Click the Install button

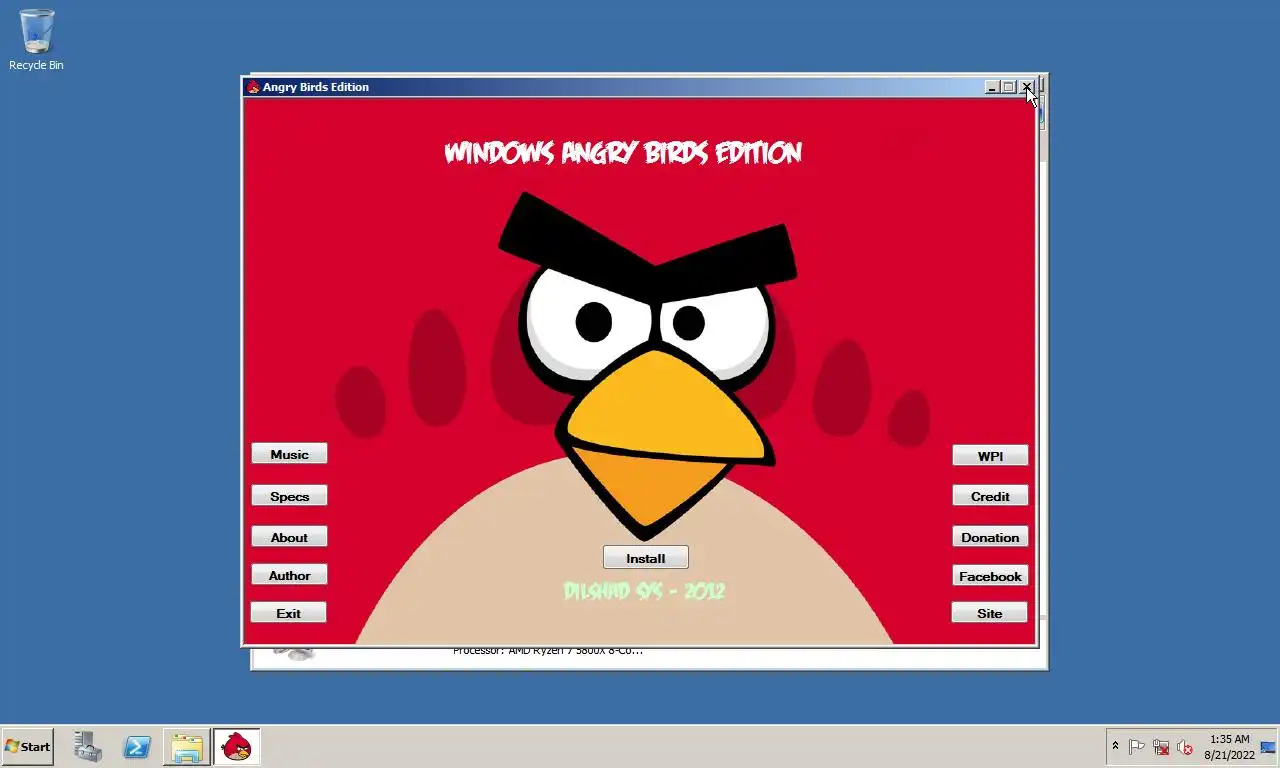645,558
